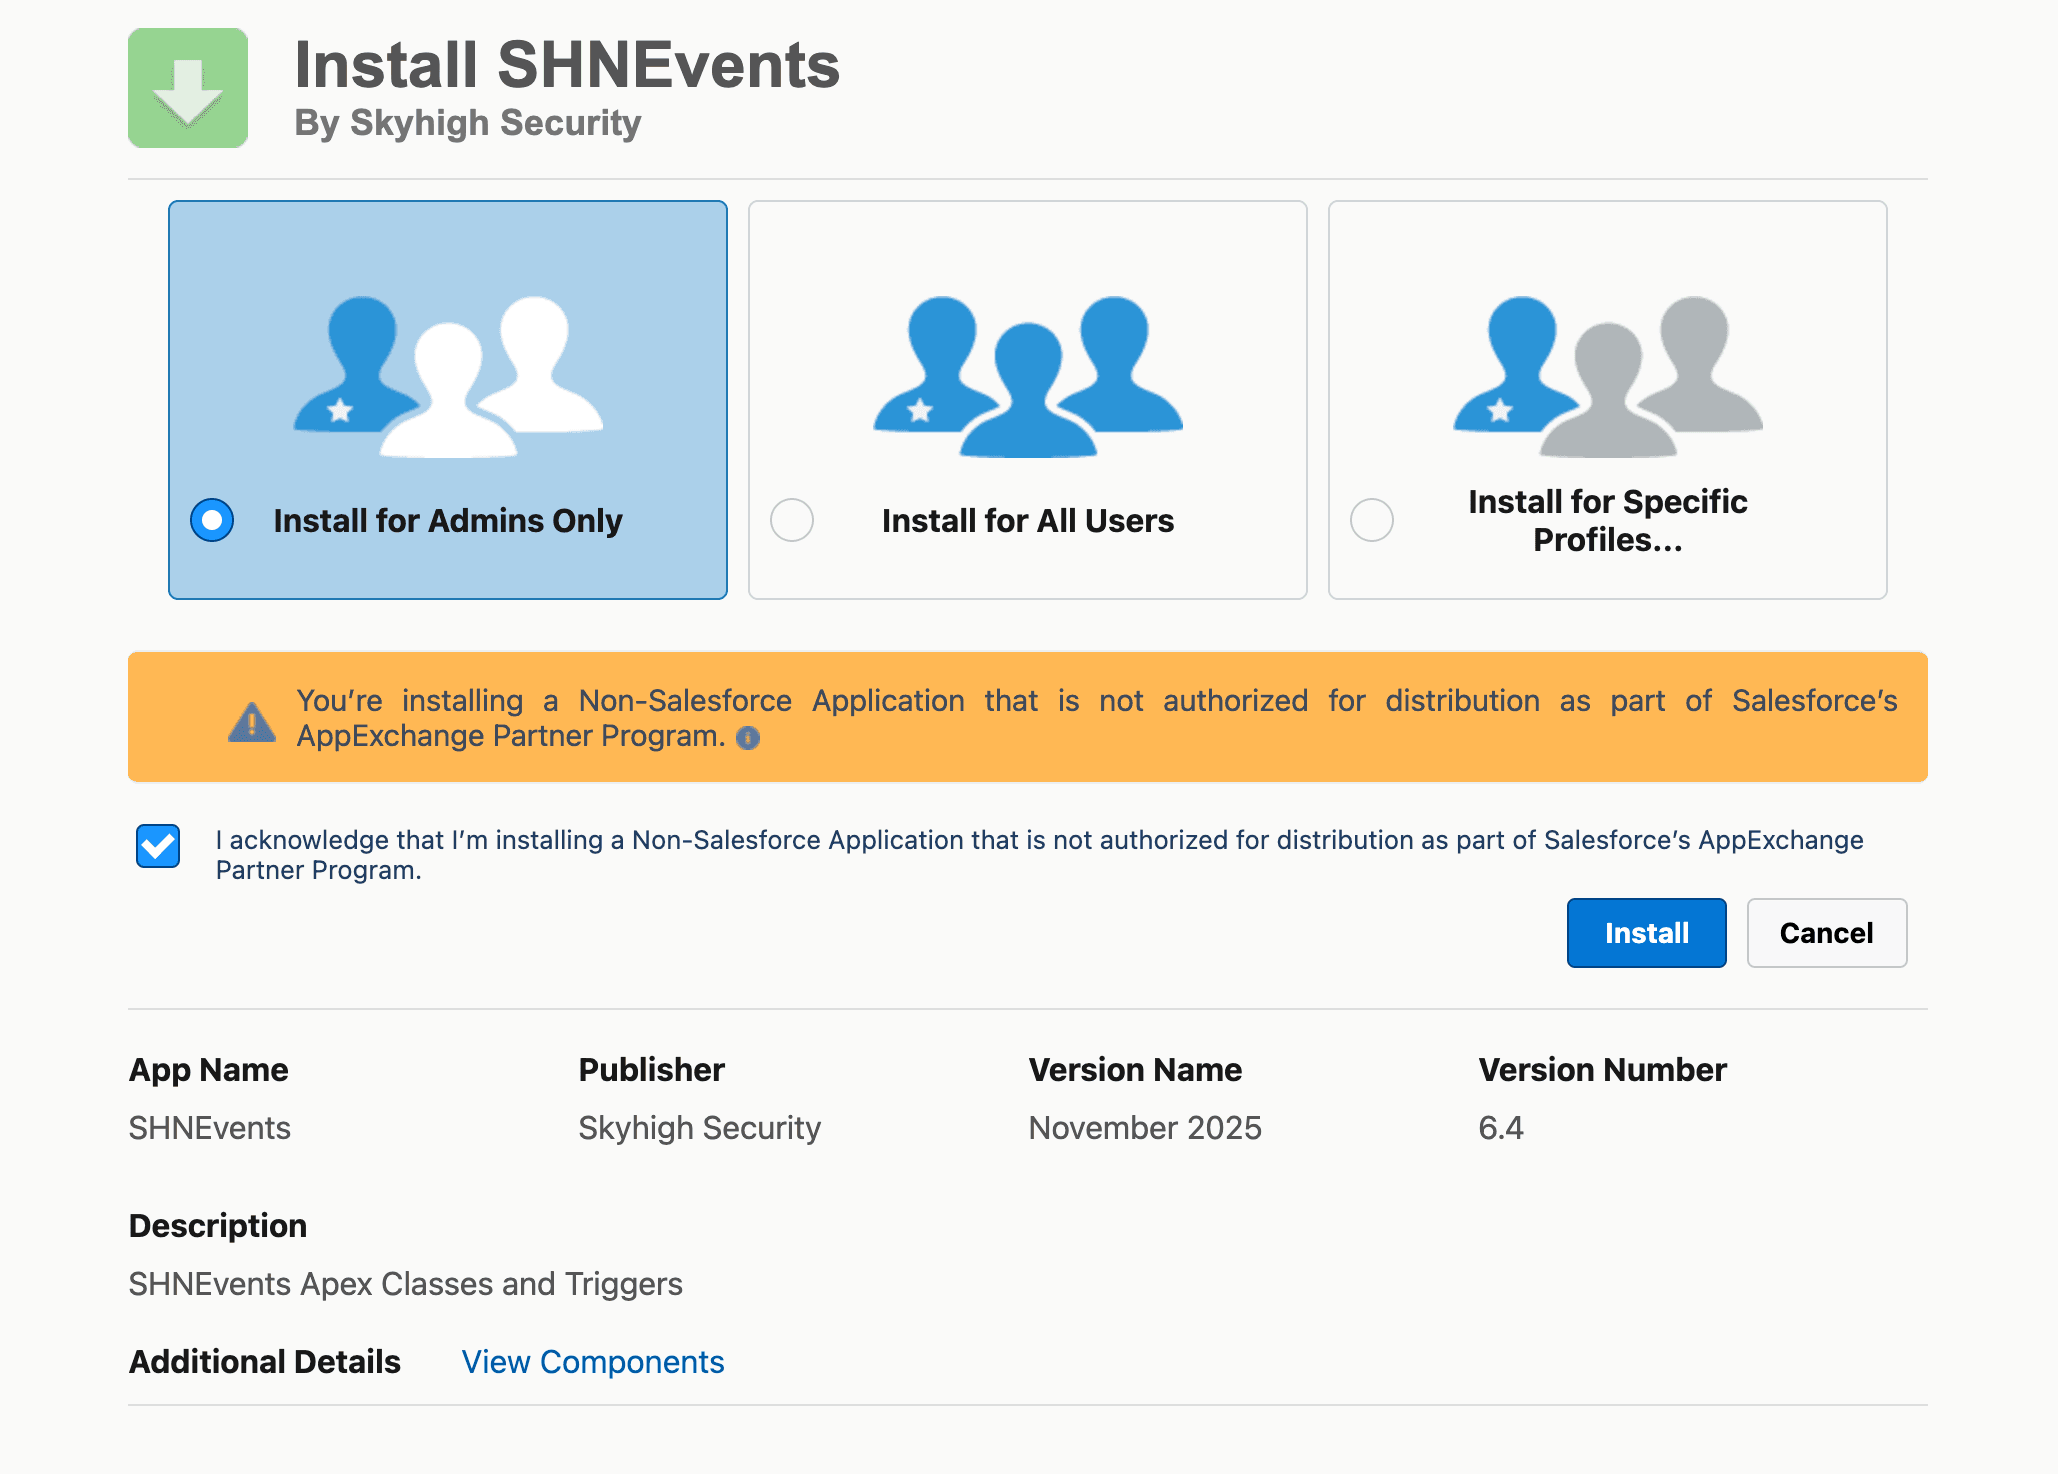This screenshot has width=2058, height=1474.
Task: Open the View Components link
Action: click(x=593, y=1362)
